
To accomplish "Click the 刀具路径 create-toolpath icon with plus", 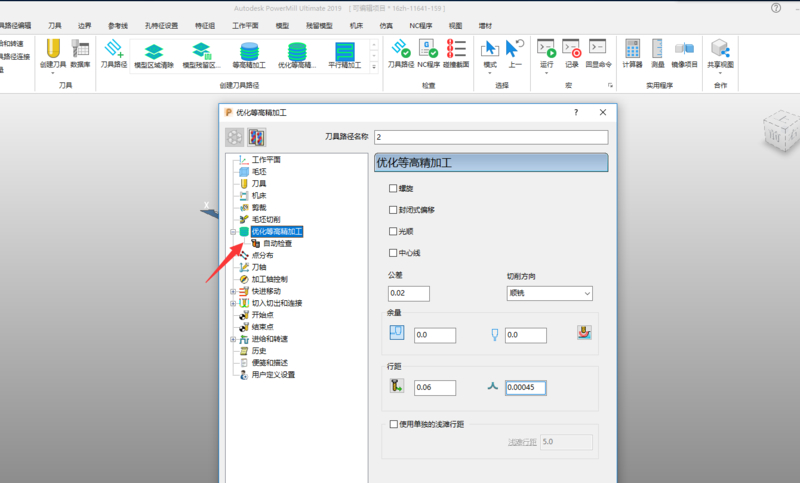I will click(x=114, y=49).
